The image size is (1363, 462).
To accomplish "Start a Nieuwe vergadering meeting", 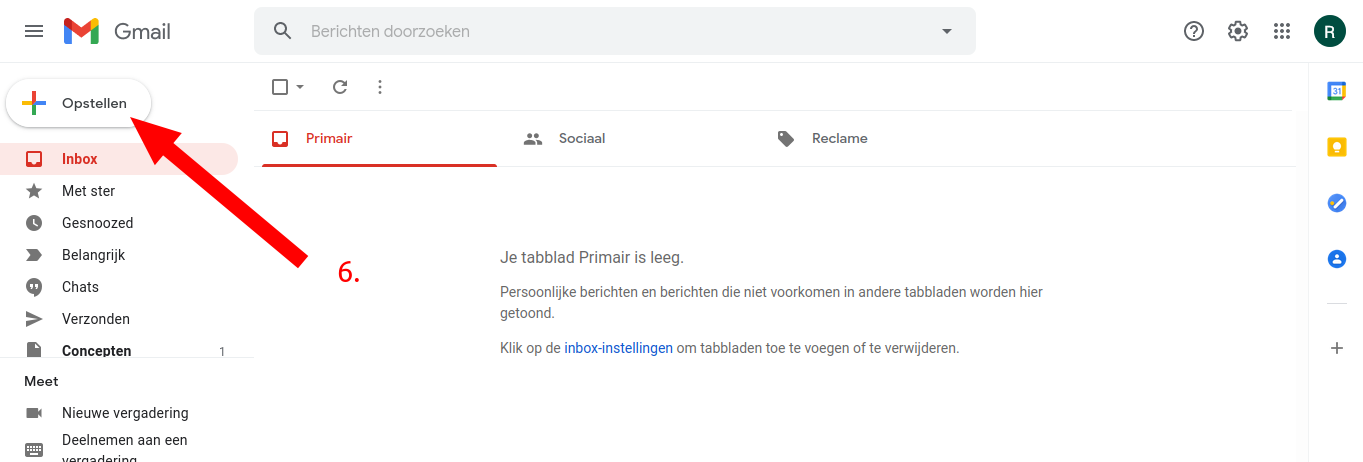I will 124,413.
